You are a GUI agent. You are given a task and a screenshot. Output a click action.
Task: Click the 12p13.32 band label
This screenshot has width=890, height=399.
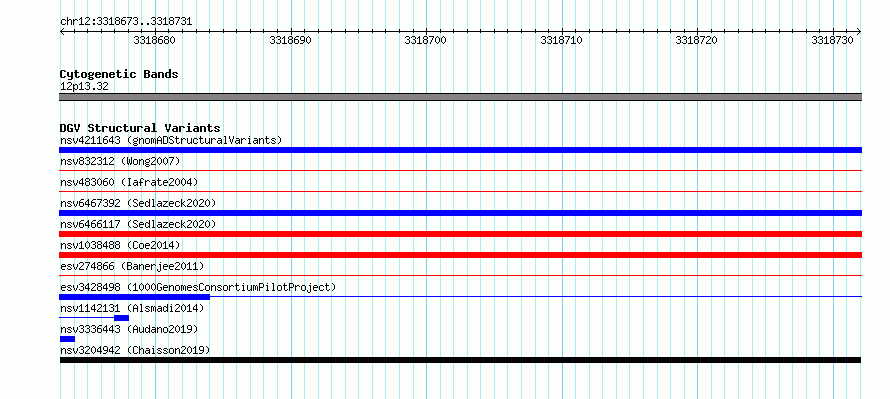pos(84,87)
